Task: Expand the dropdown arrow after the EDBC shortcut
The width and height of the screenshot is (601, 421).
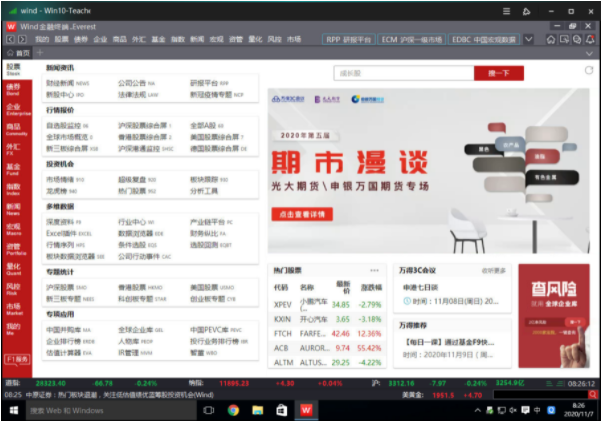Action: (x=529, y=39)
